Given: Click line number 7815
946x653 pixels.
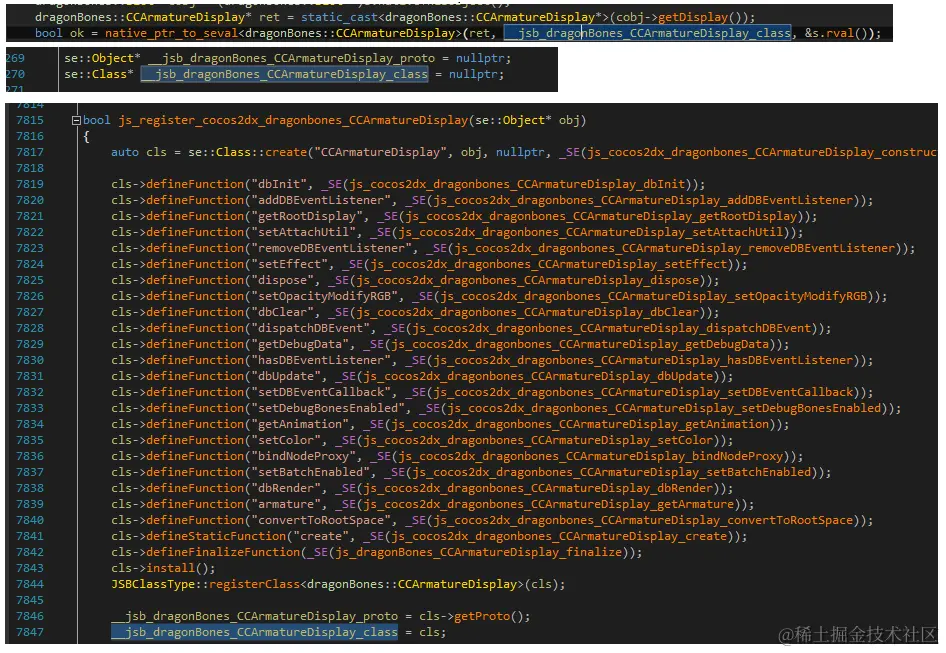Looking at the screenshot, I should pyautogui.click(x=30, y=120).
